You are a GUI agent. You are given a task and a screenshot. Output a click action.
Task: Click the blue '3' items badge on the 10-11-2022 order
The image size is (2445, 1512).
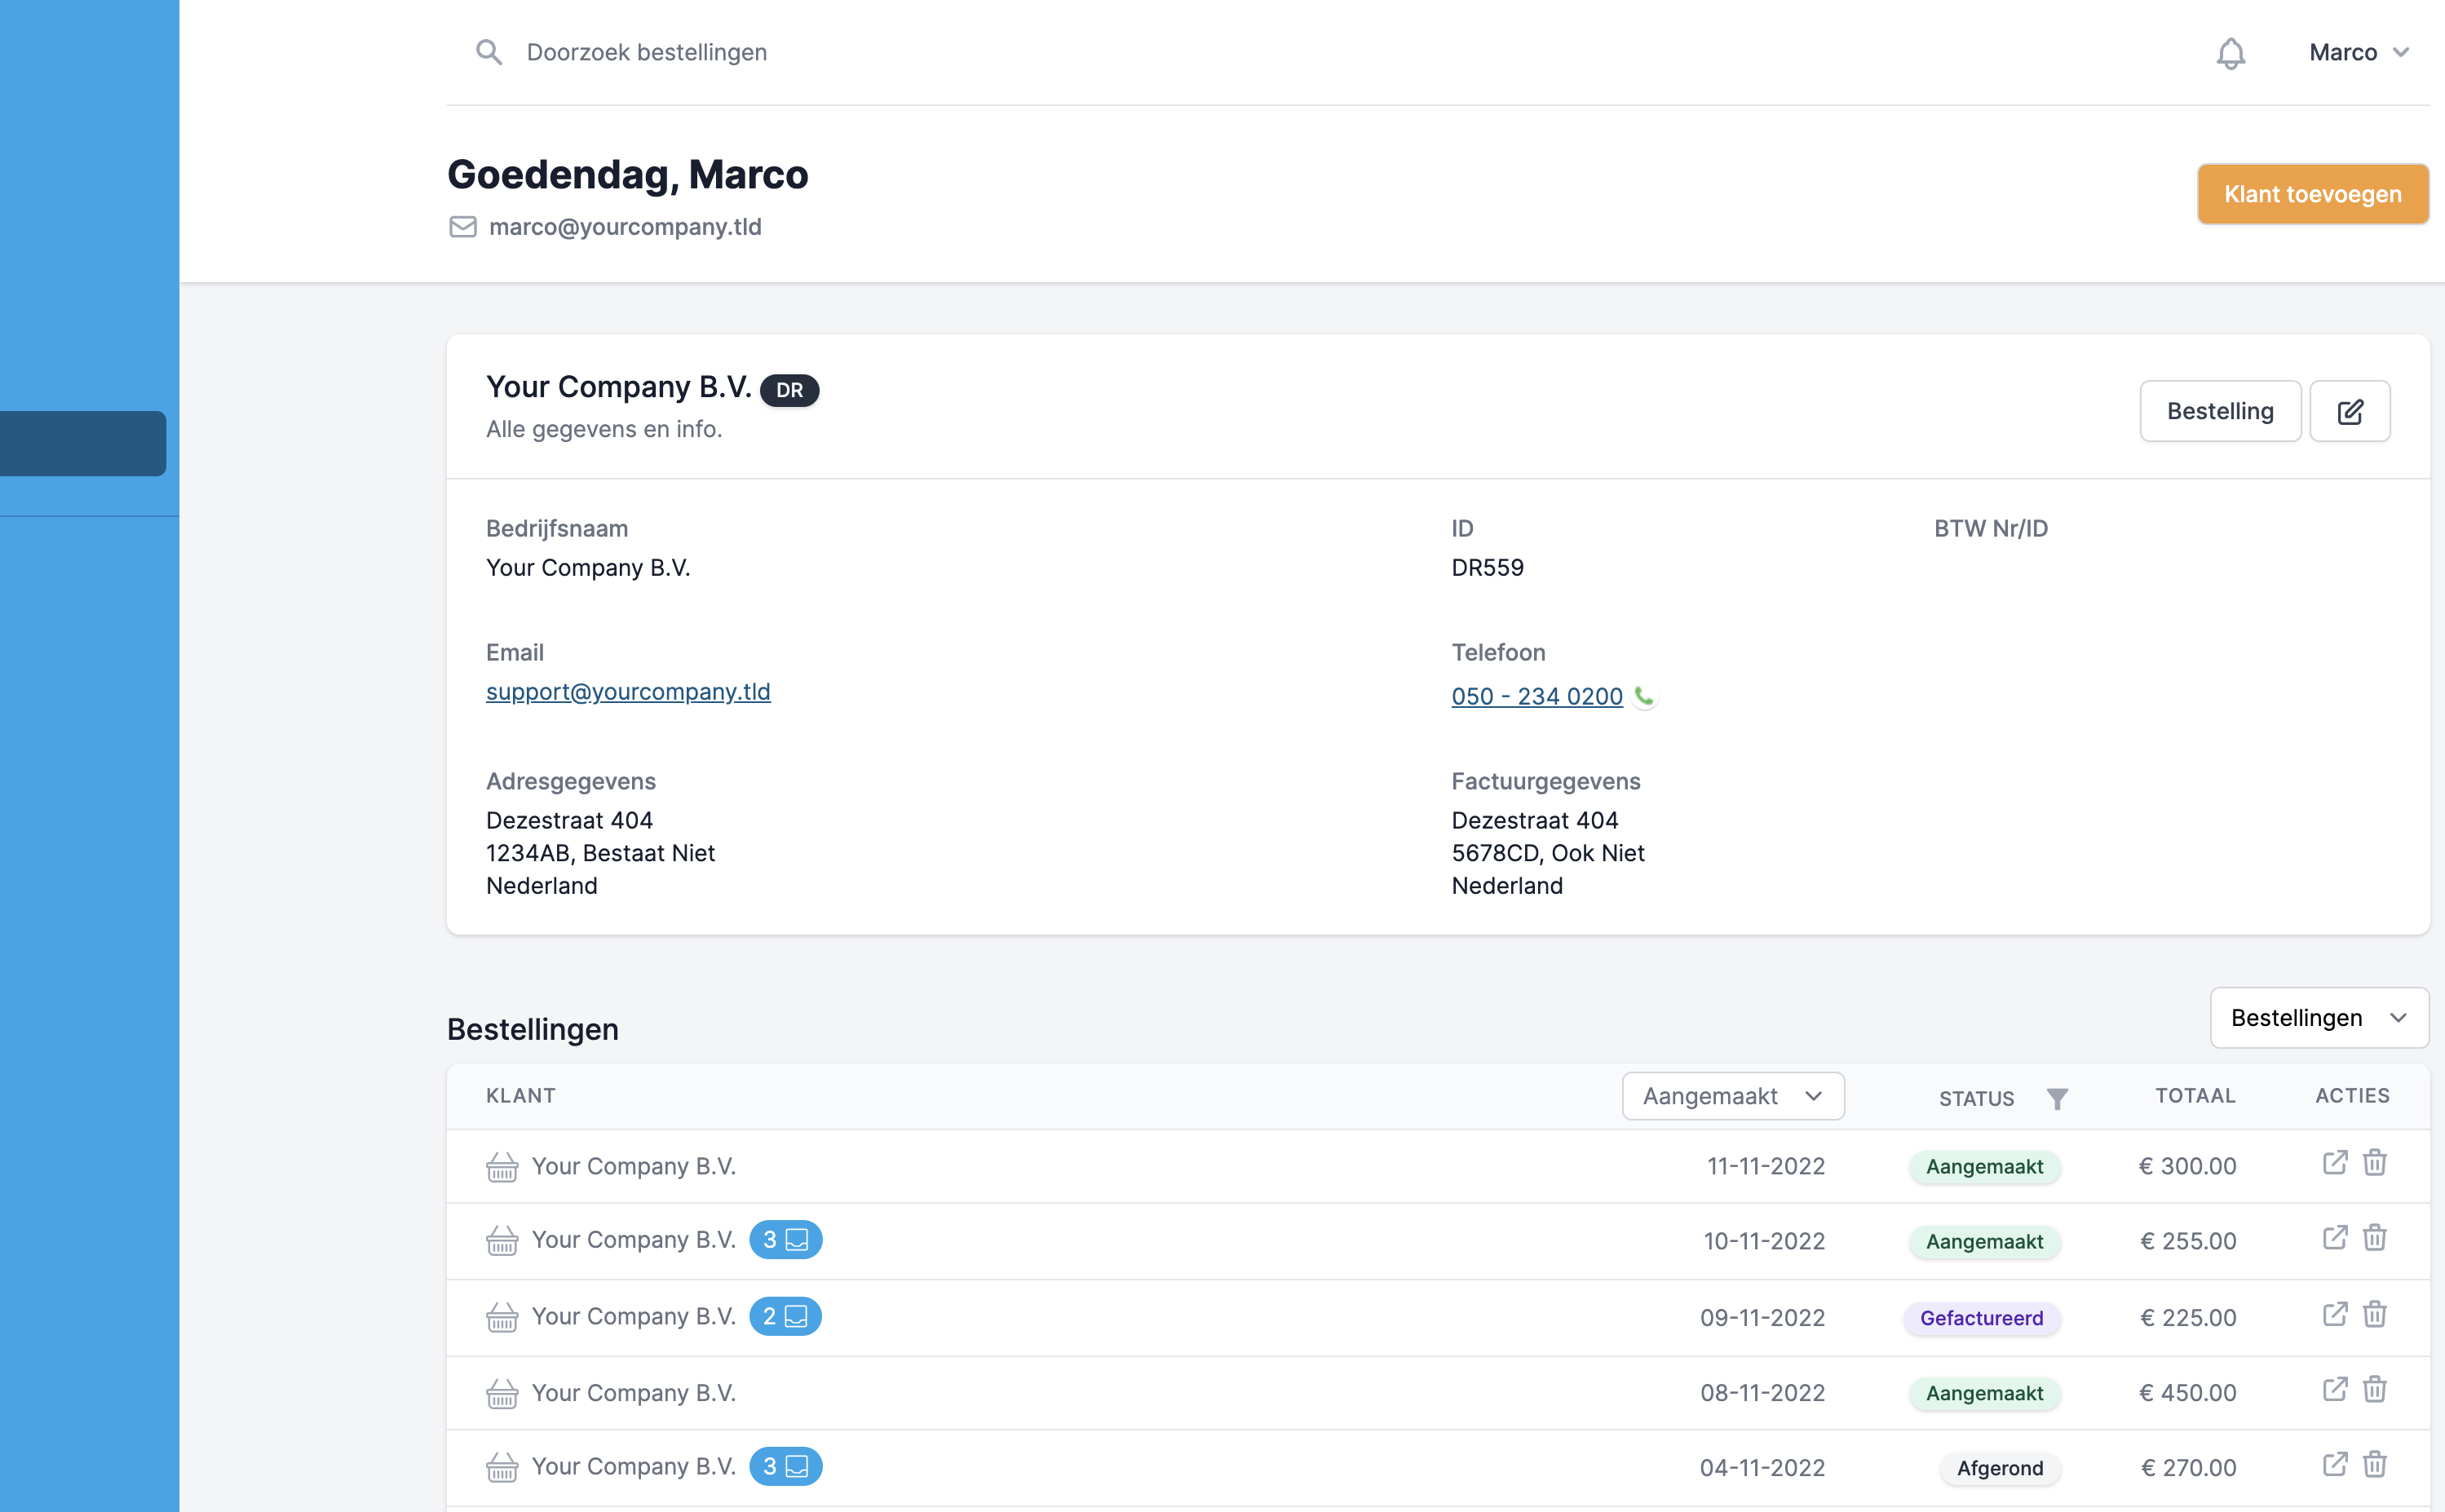point(786,1239)
